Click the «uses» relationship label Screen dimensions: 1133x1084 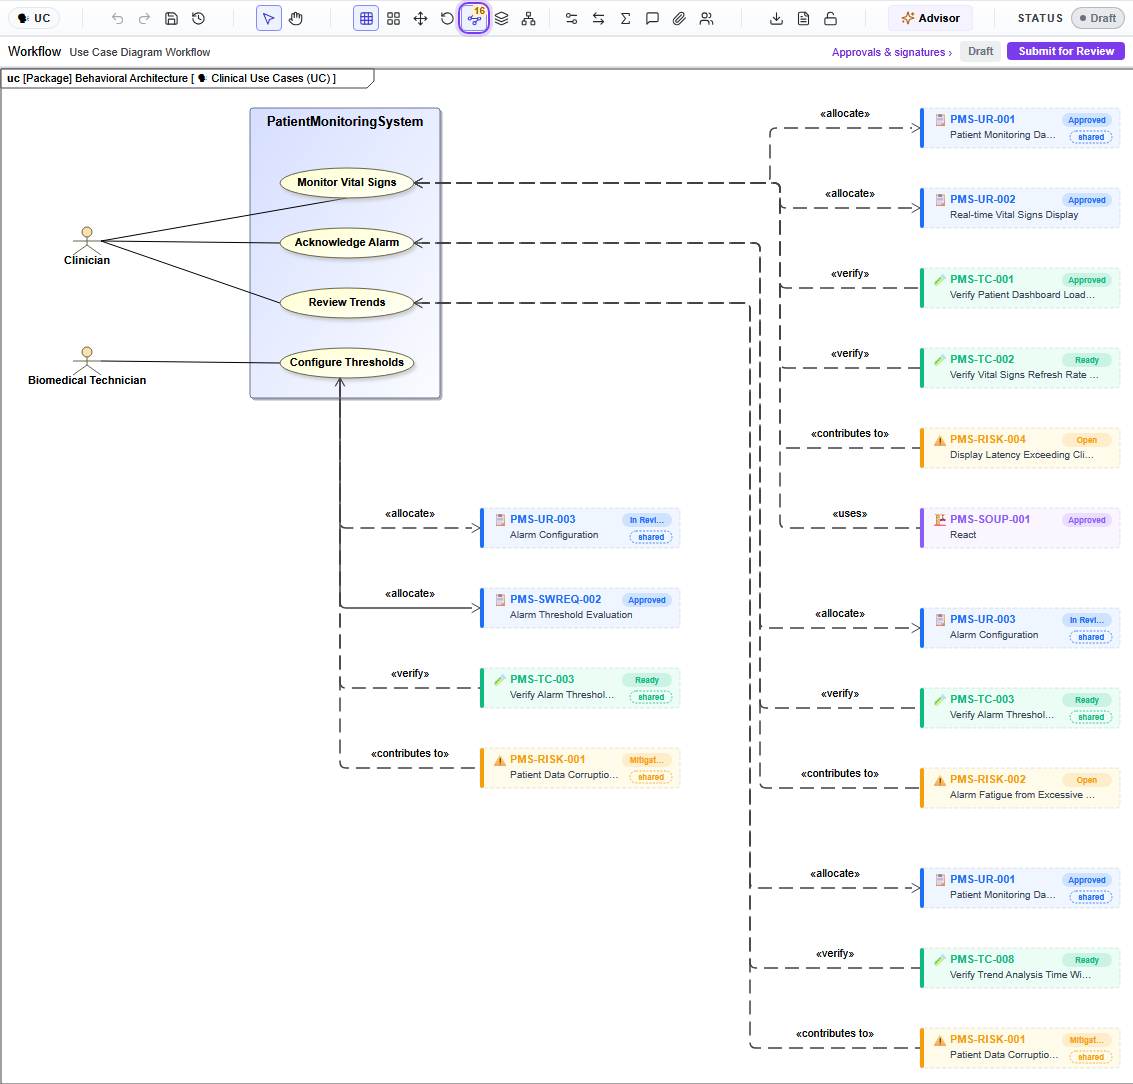(850, 514)
